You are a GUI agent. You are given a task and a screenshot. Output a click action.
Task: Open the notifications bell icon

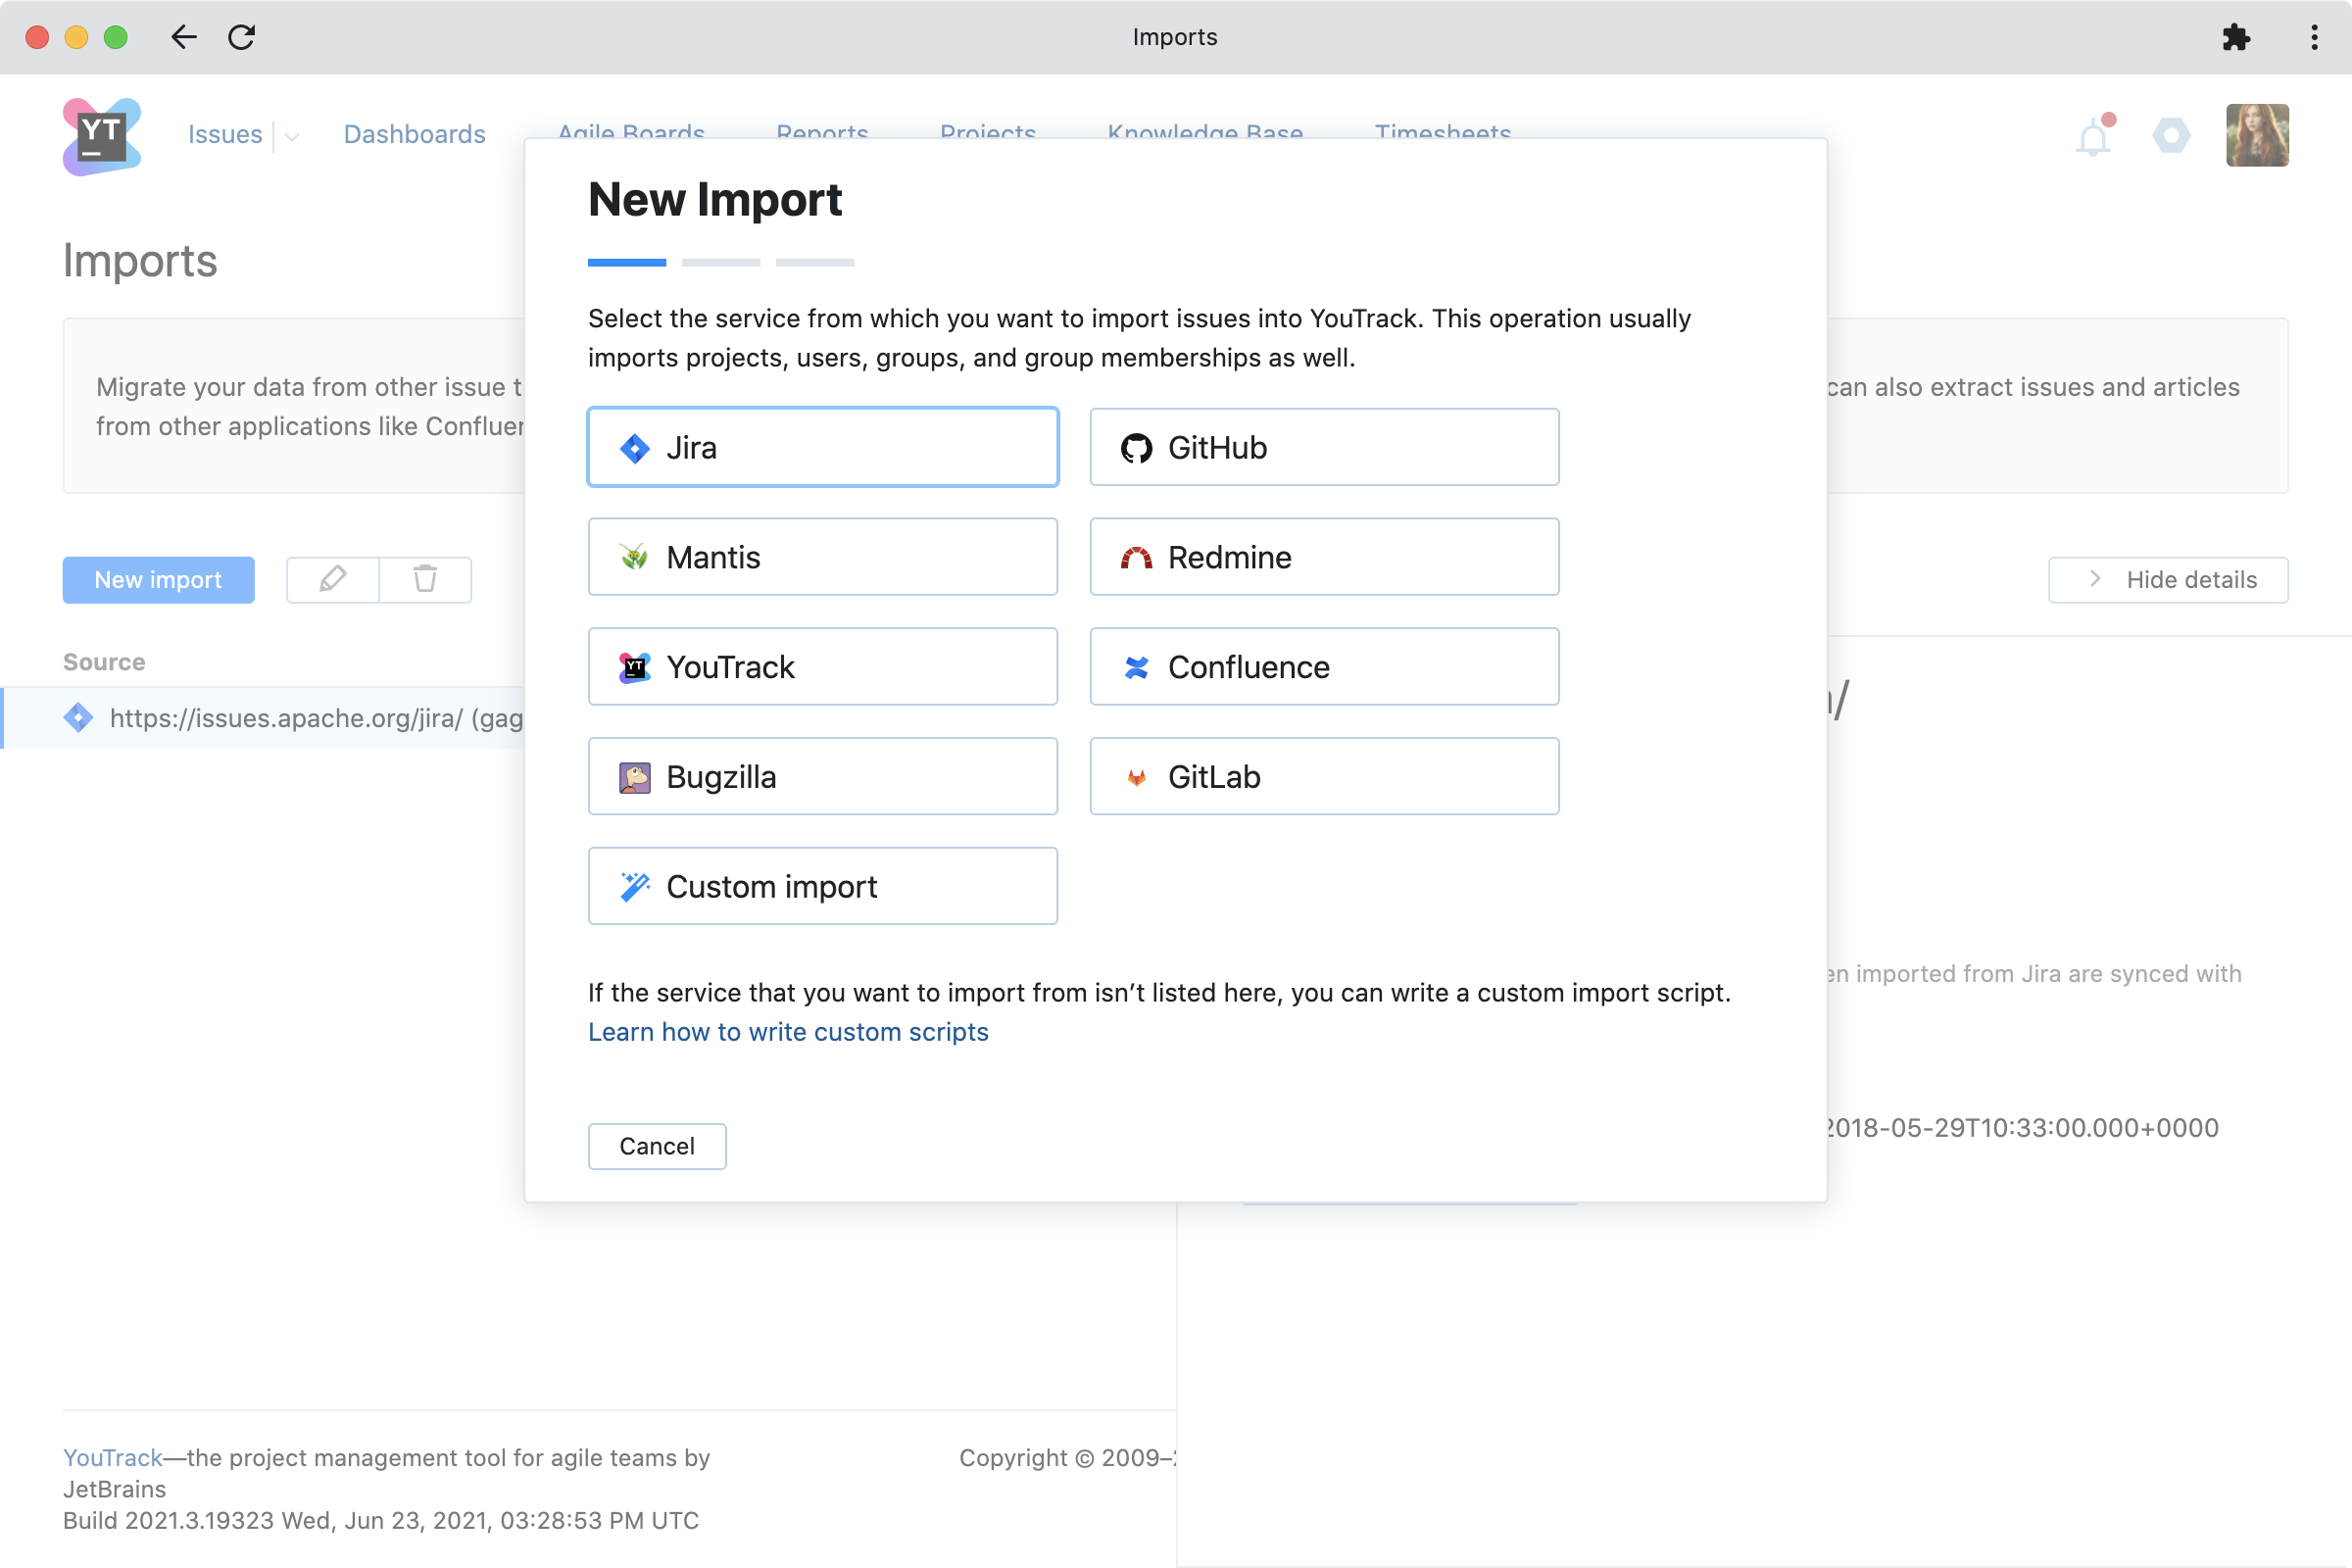[x=2092, y=138]
